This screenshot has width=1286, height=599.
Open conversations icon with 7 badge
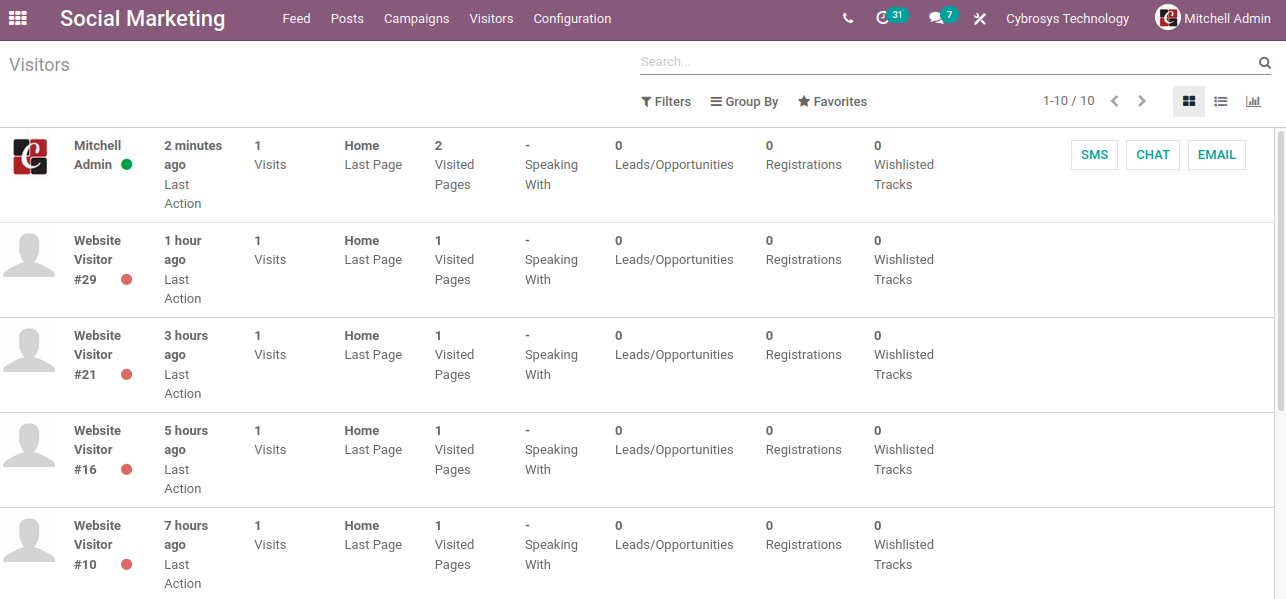click(x=936, y=19)
